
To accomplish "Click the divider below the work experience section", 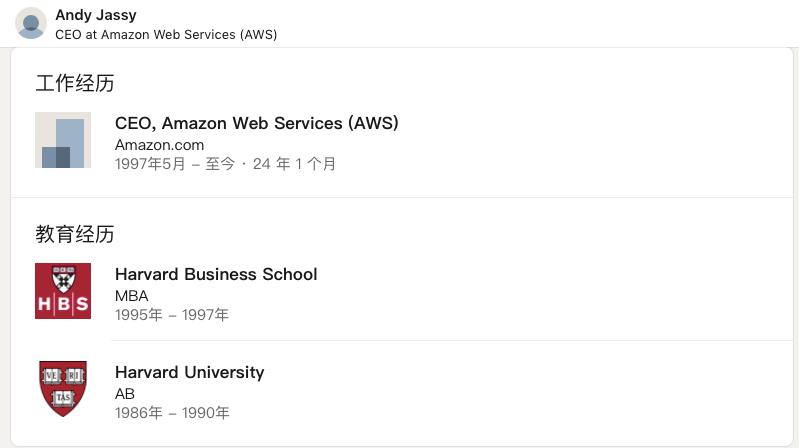I will [x=402, y=197].
